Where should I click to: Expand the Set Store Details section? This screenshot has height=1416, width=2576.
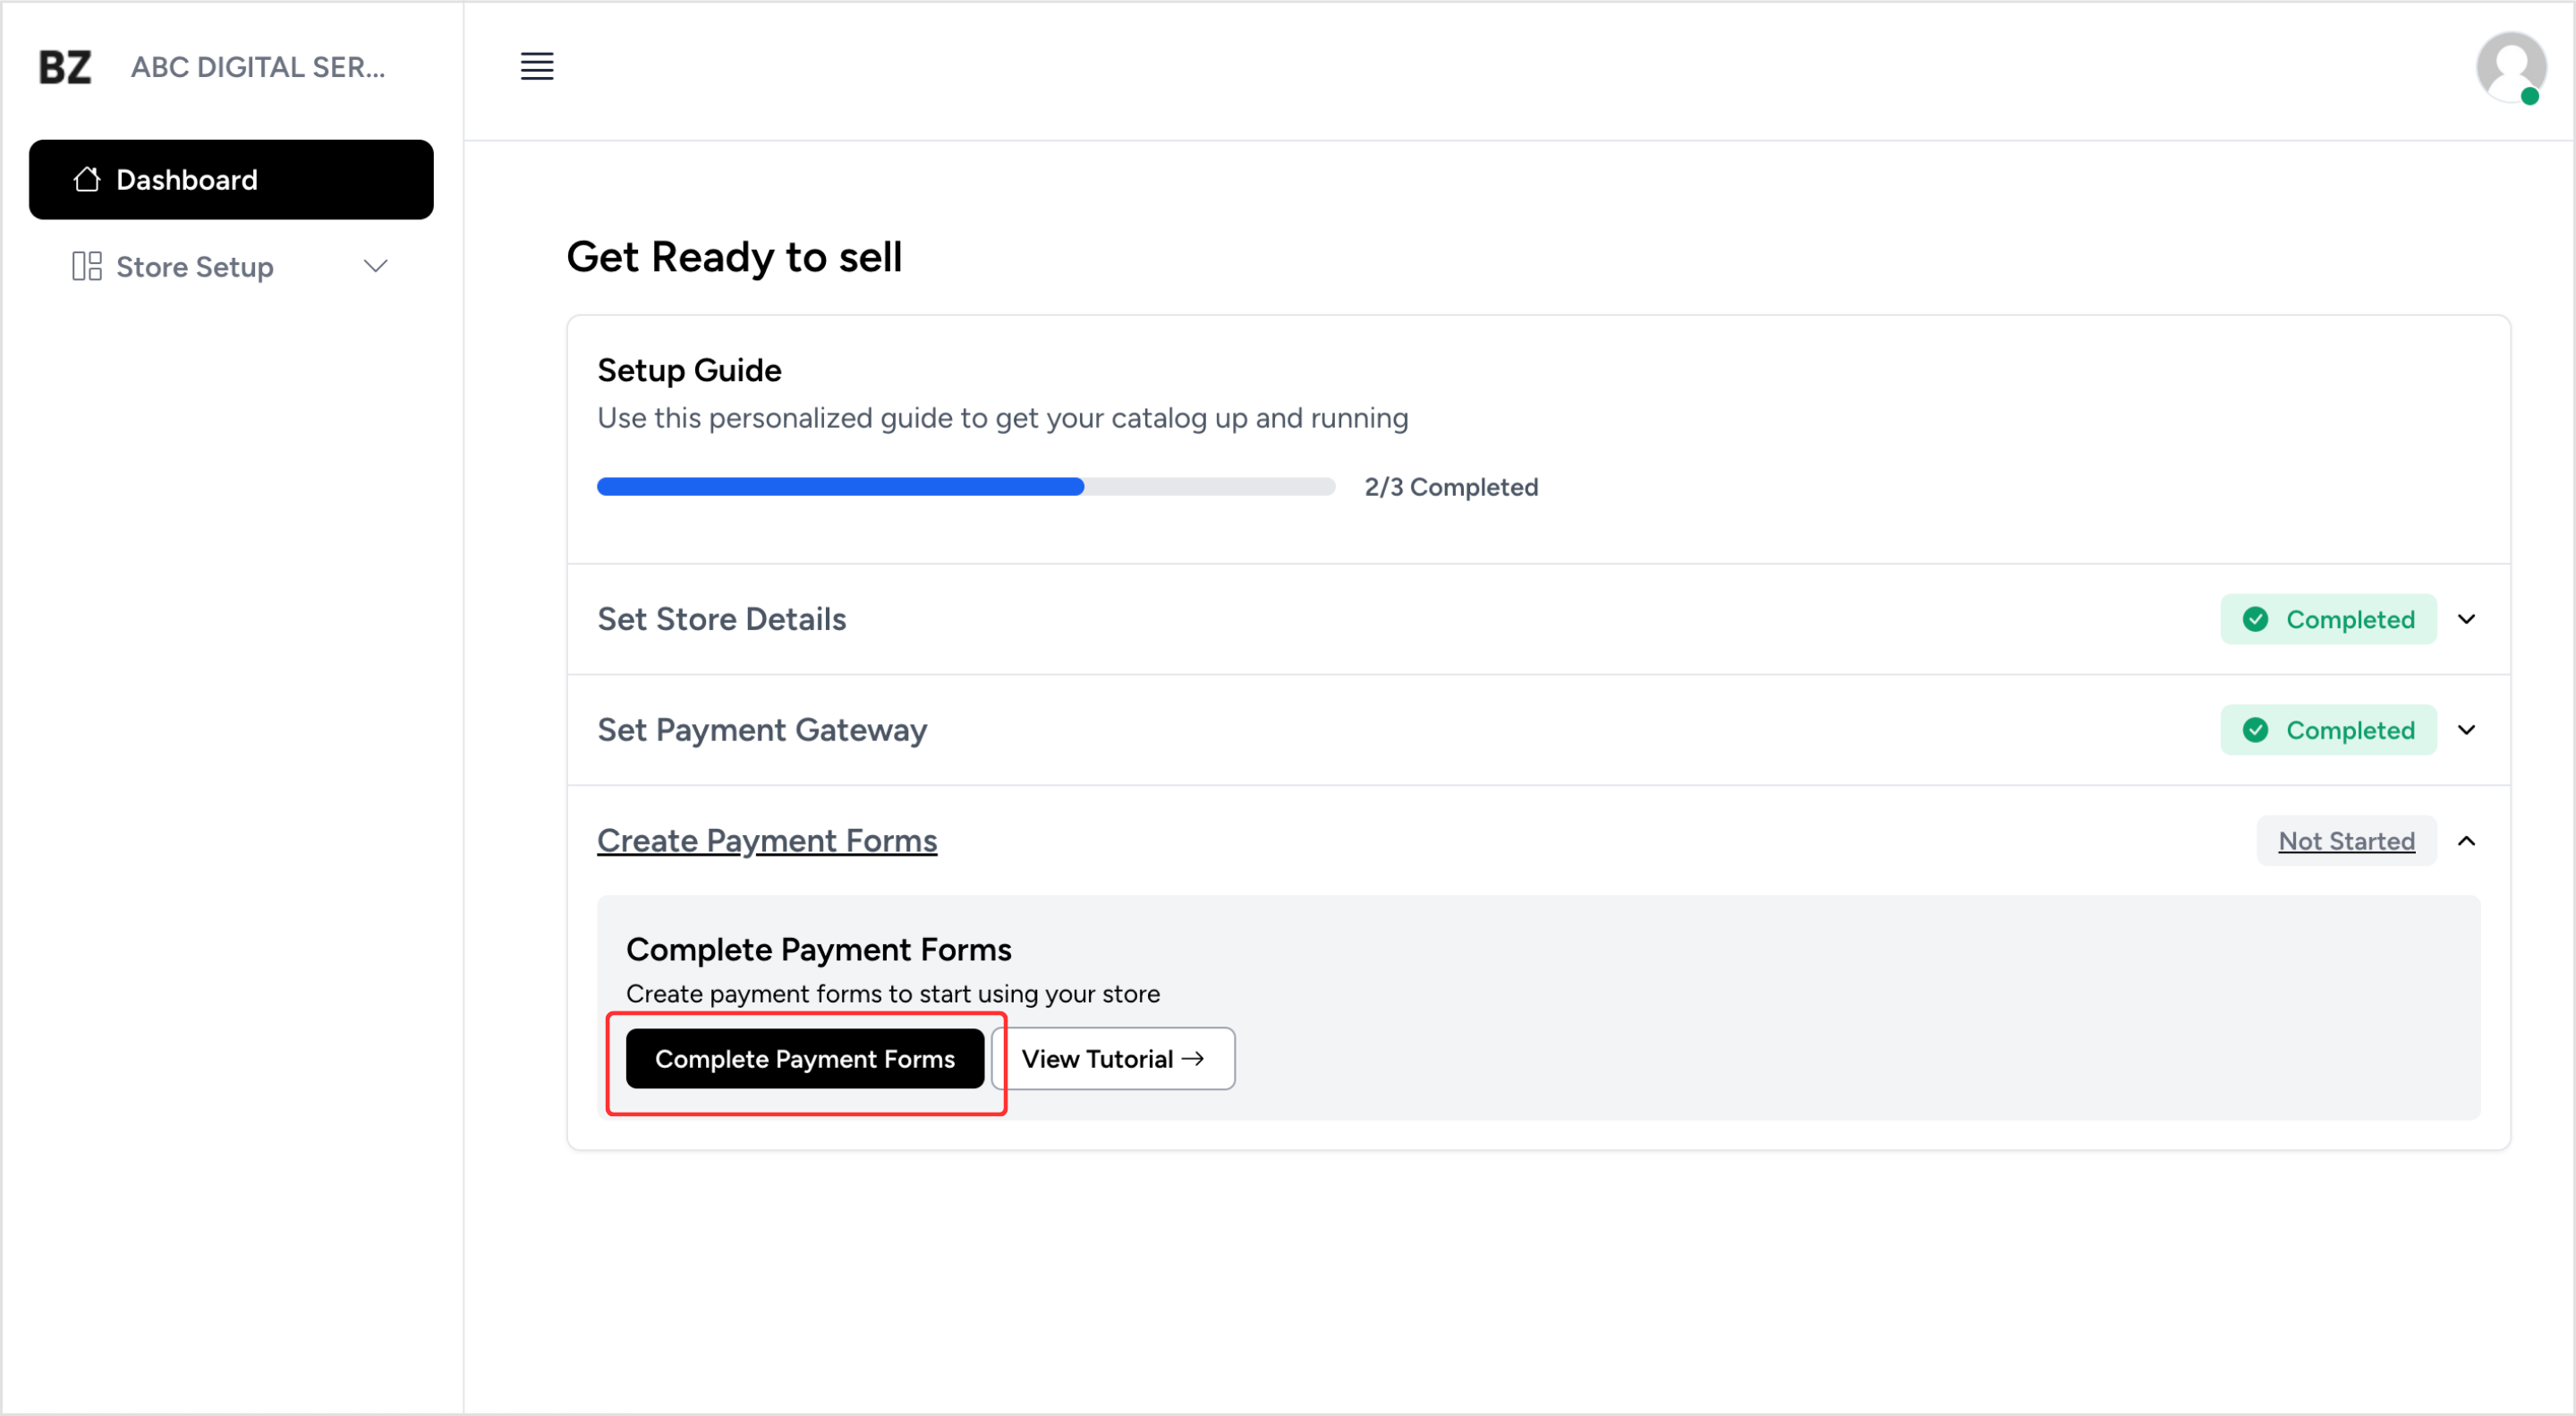click(2466, 619)
